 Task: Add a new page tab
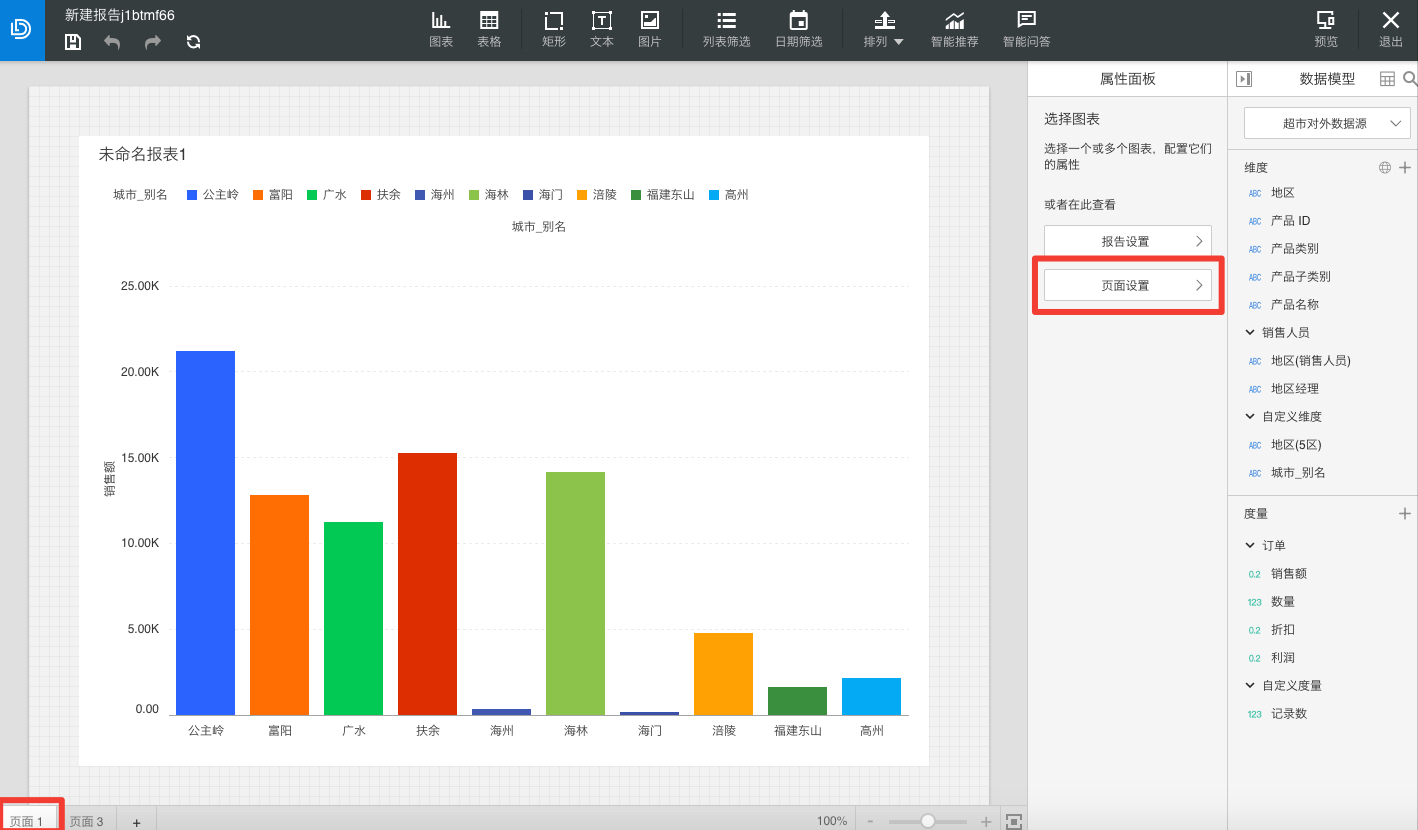point(137,822)
